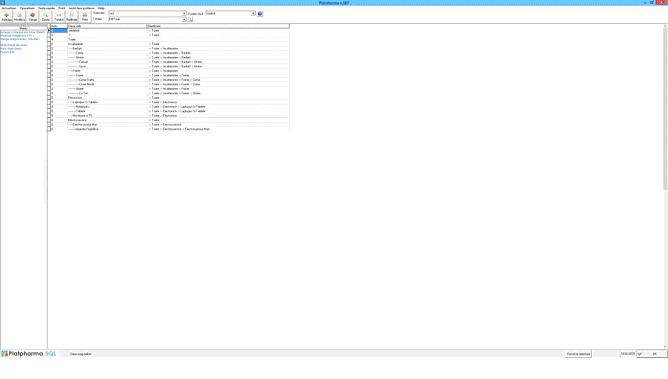The width and height of the screenshot is (668, 379).
Task: Tick the checkbox of the Femei row
Action: coord(49,71)
